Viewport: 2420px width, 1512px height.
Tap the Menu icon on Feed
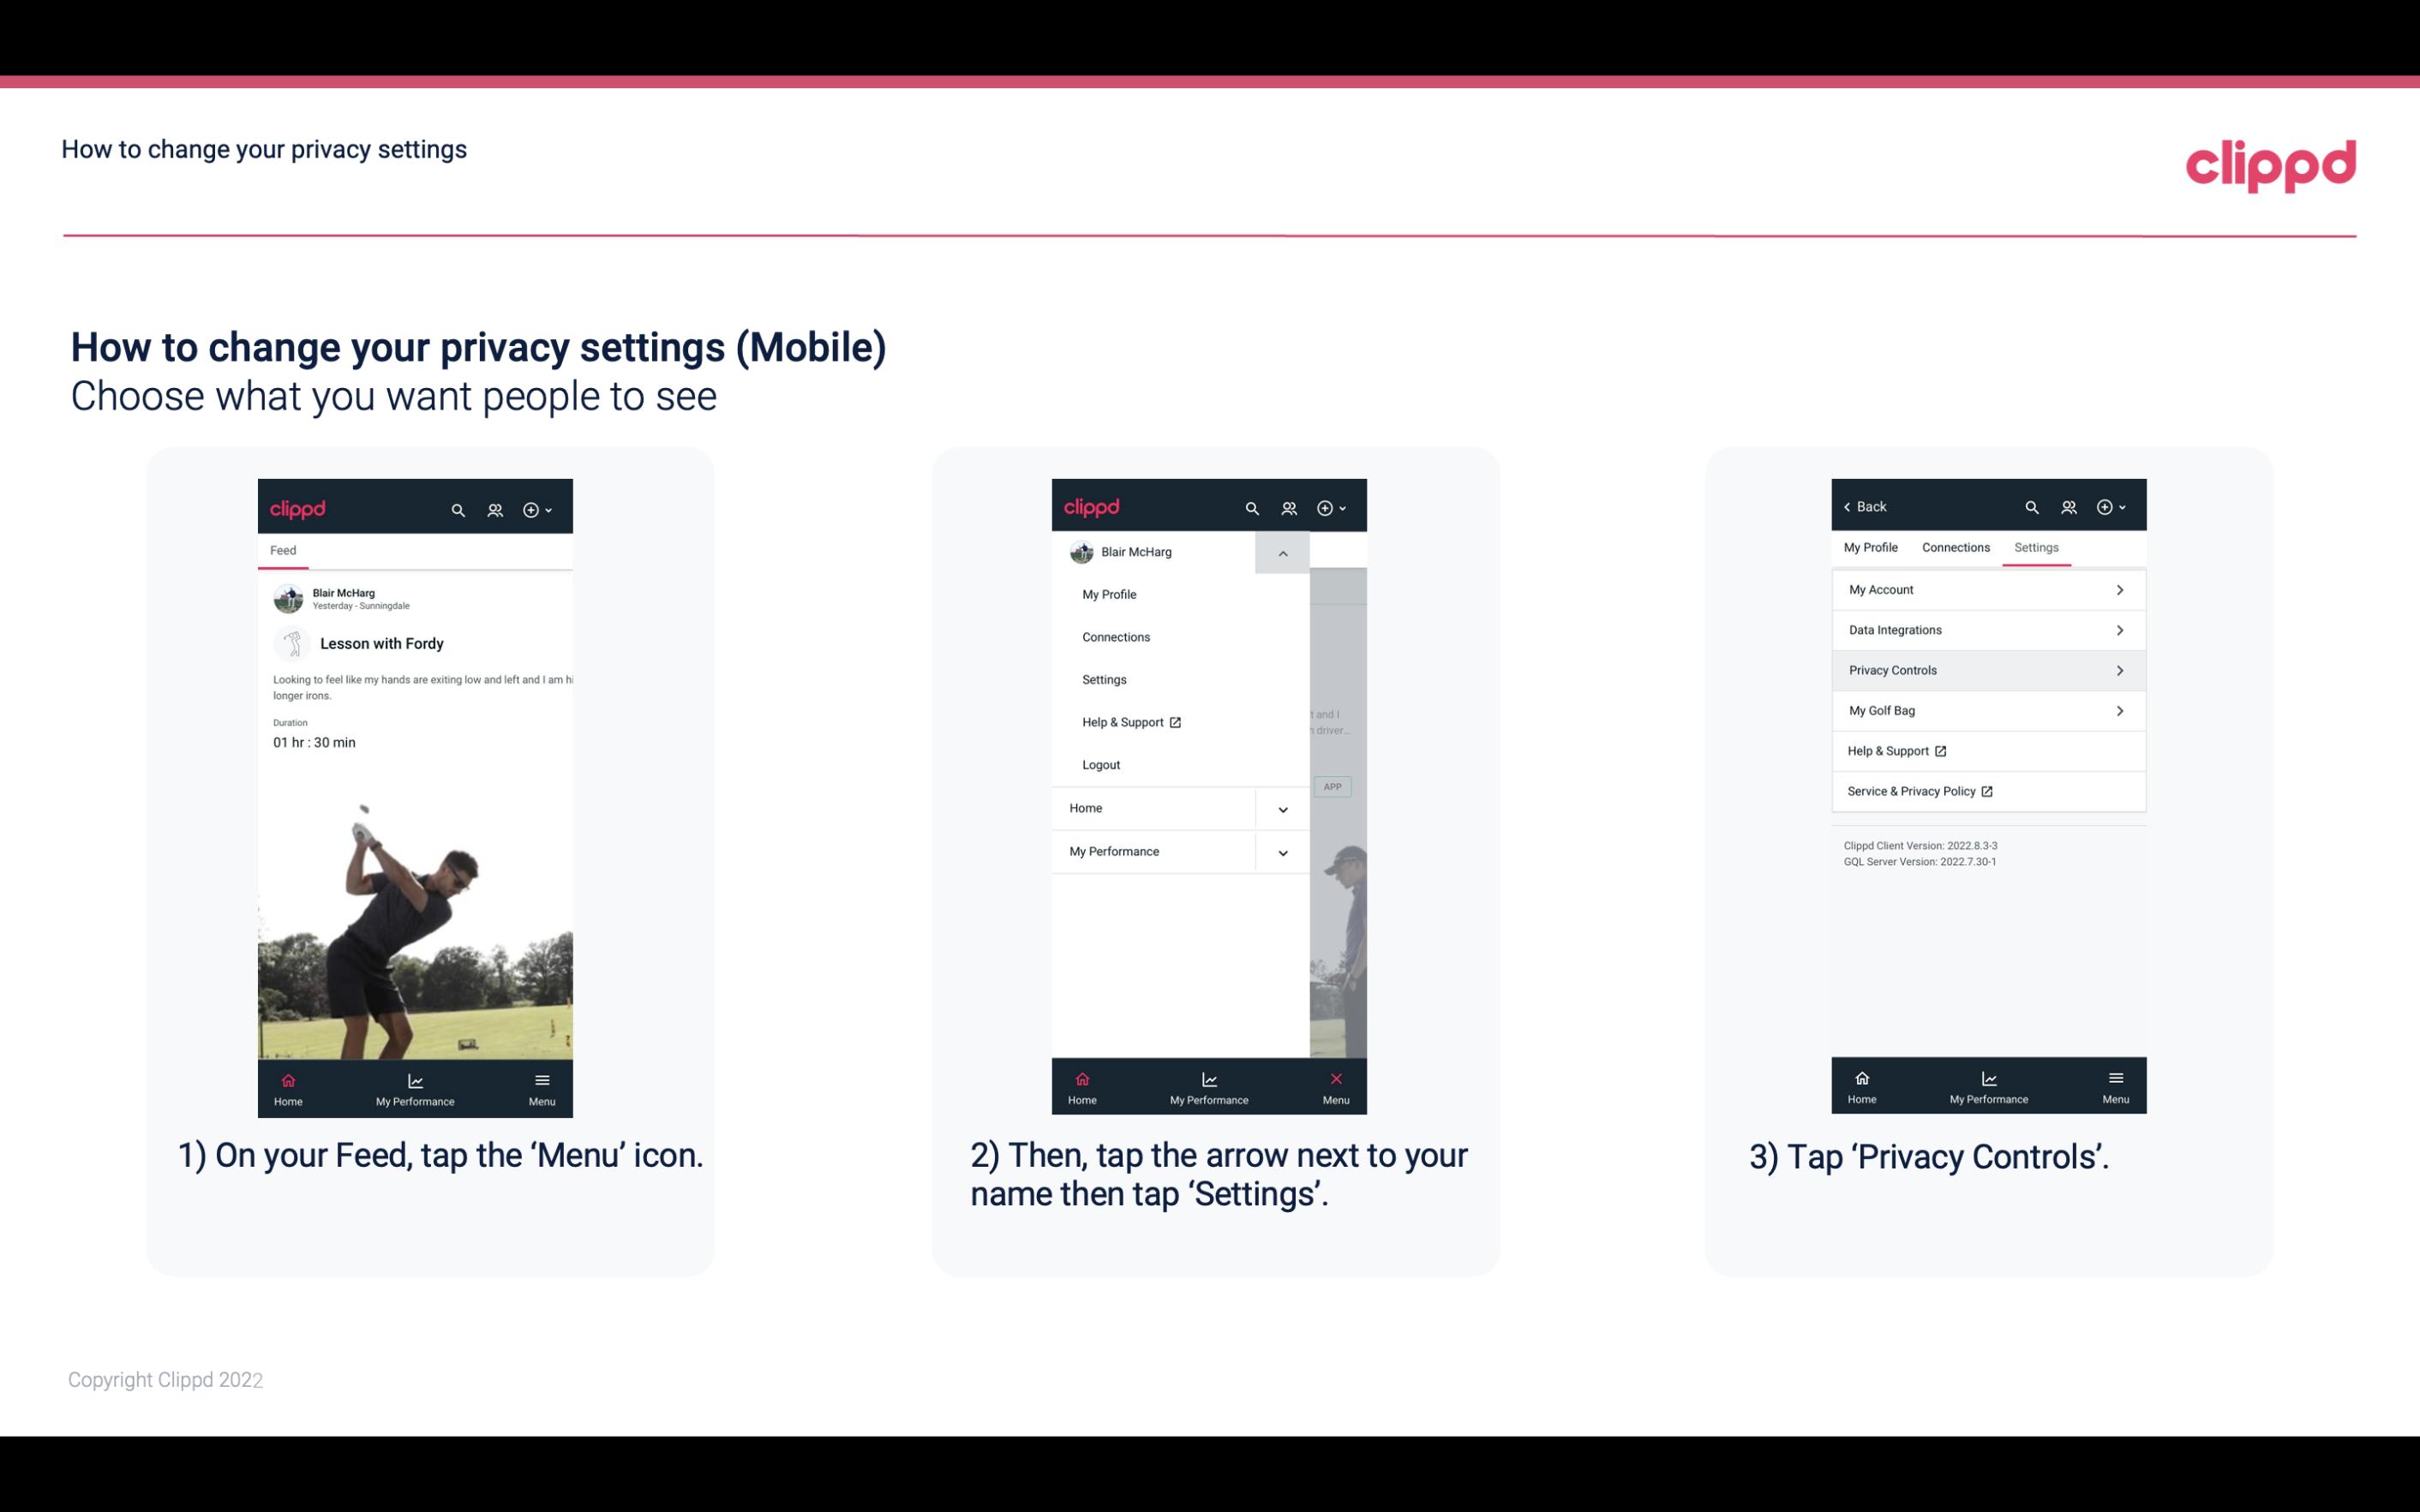click(x=543, y=1087)
